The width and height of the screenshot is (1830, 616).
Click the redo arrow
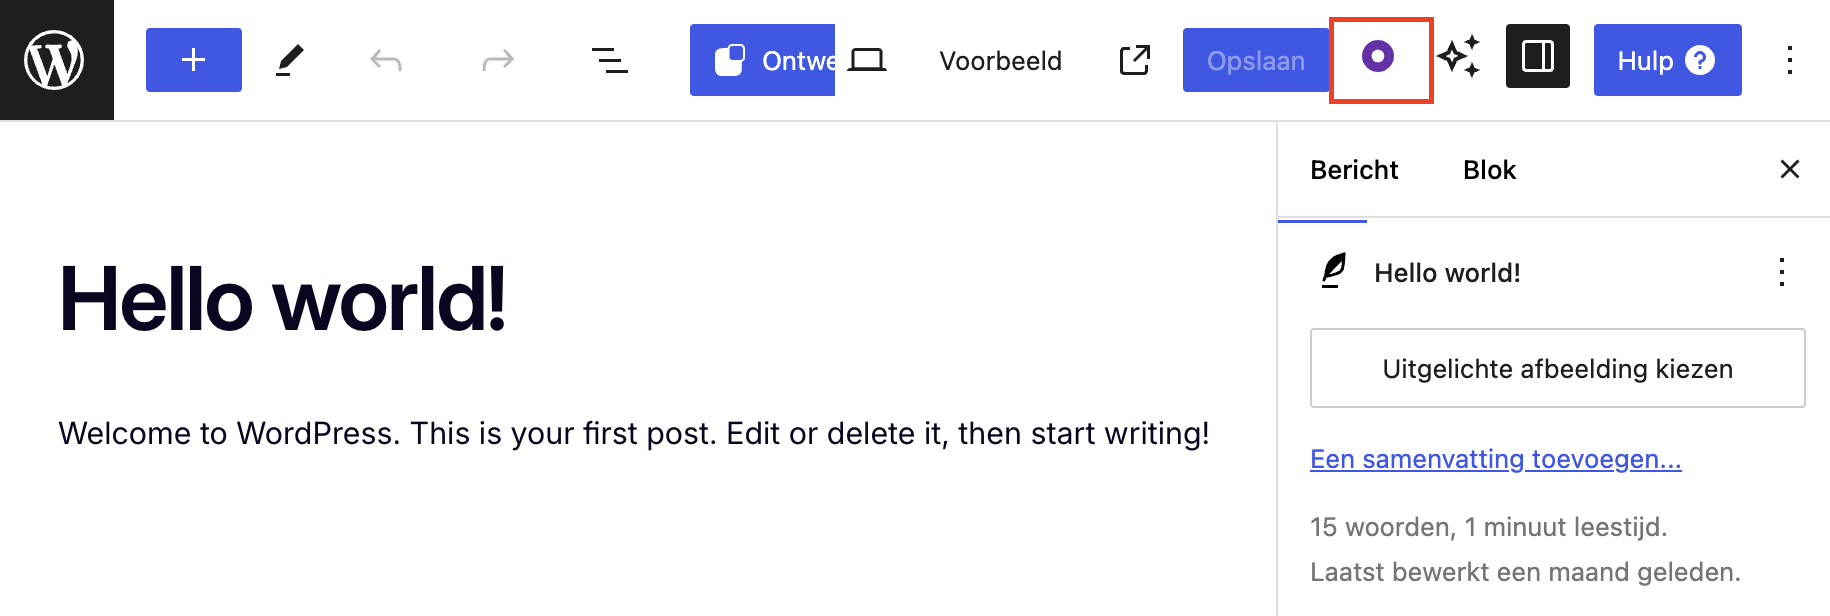point(497,61)
